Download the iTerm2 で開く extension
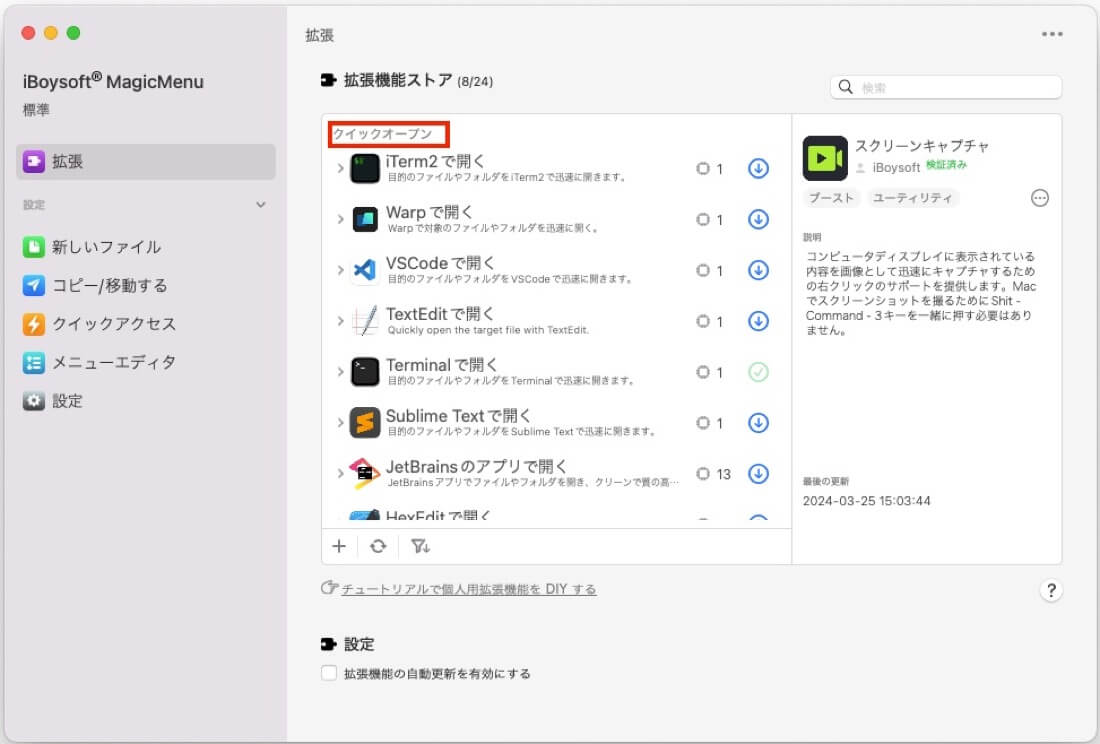Image resolution: width=1100 pixels, height=744 pixels. point(758,168)
